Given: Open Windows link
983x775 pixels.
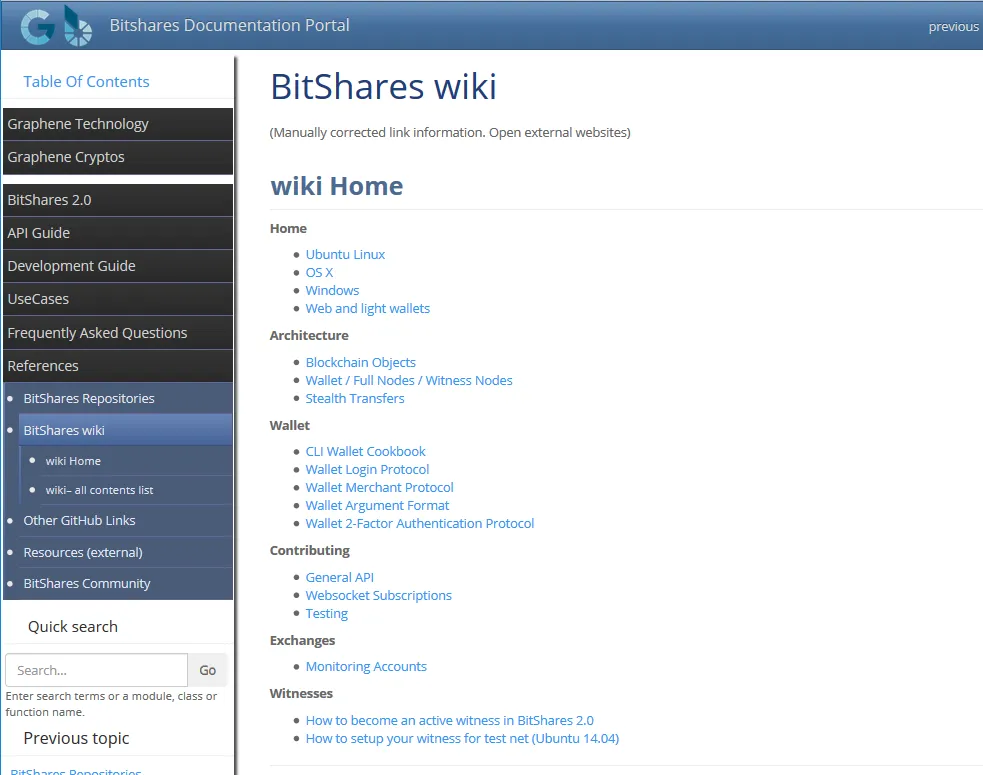Looking at the screenshot, I should coord(332,291).
